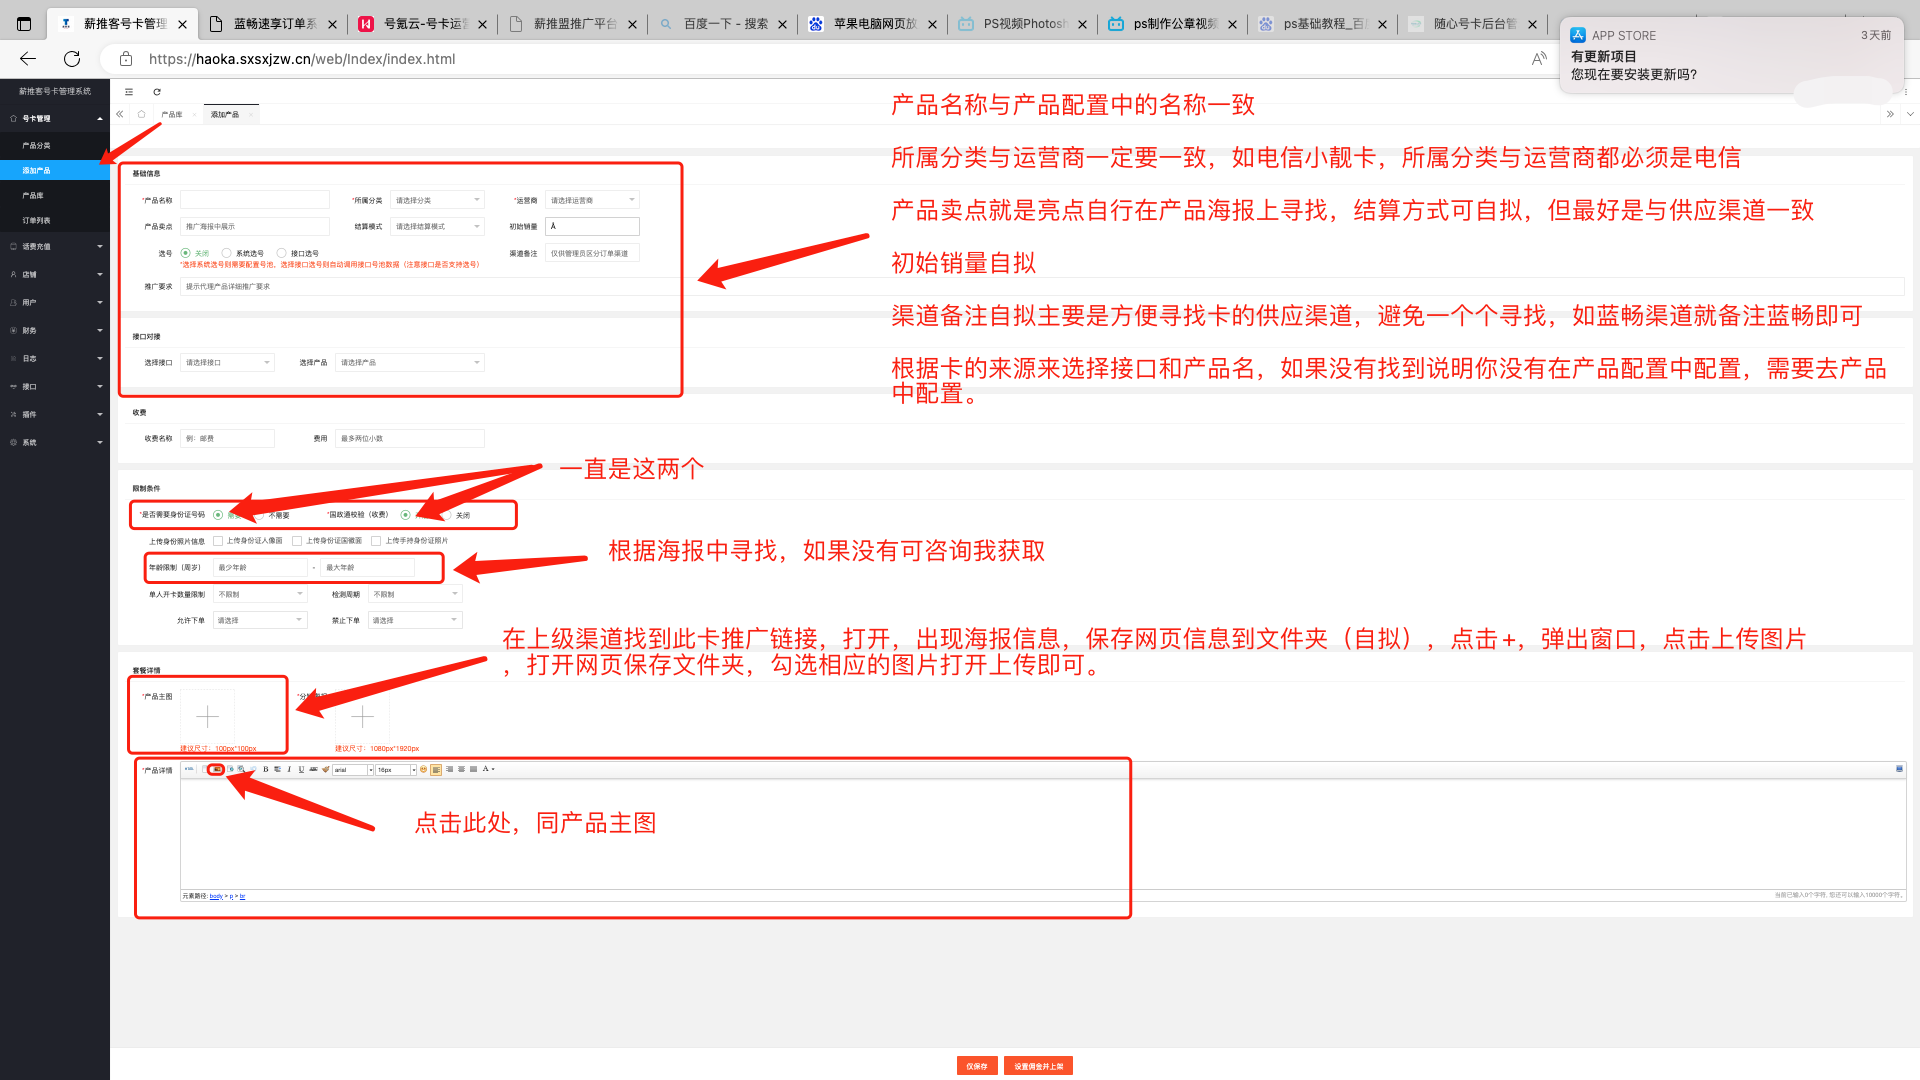Click the strikethrough icon in editor toolbar
This screenshot has height=1080, width=1920.
(313, 769)
